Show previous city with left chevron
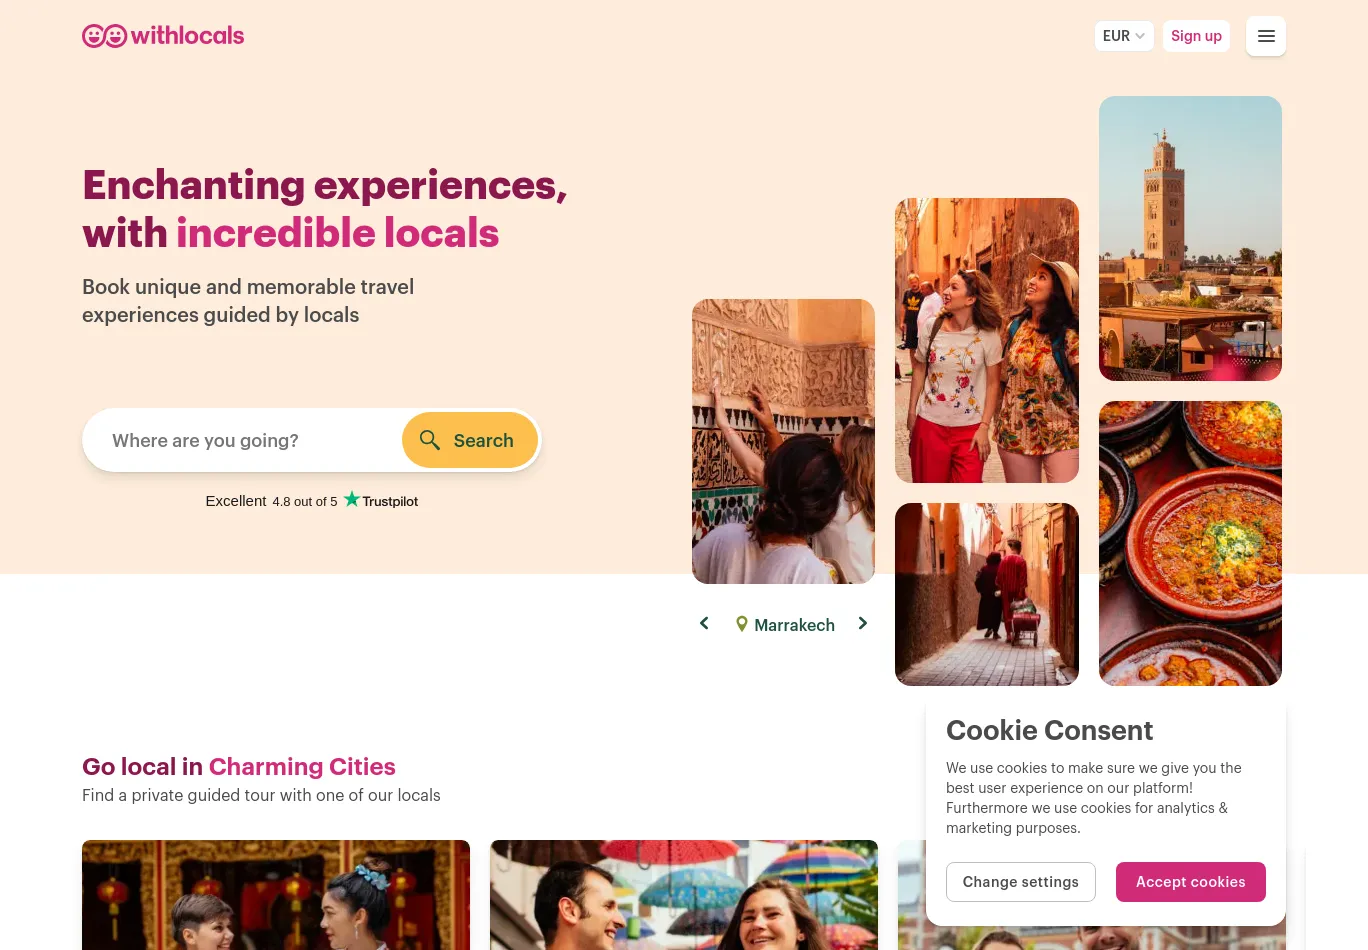This screenshot has height=950, width=1368. pyautogui.click(x=704, y=623)
